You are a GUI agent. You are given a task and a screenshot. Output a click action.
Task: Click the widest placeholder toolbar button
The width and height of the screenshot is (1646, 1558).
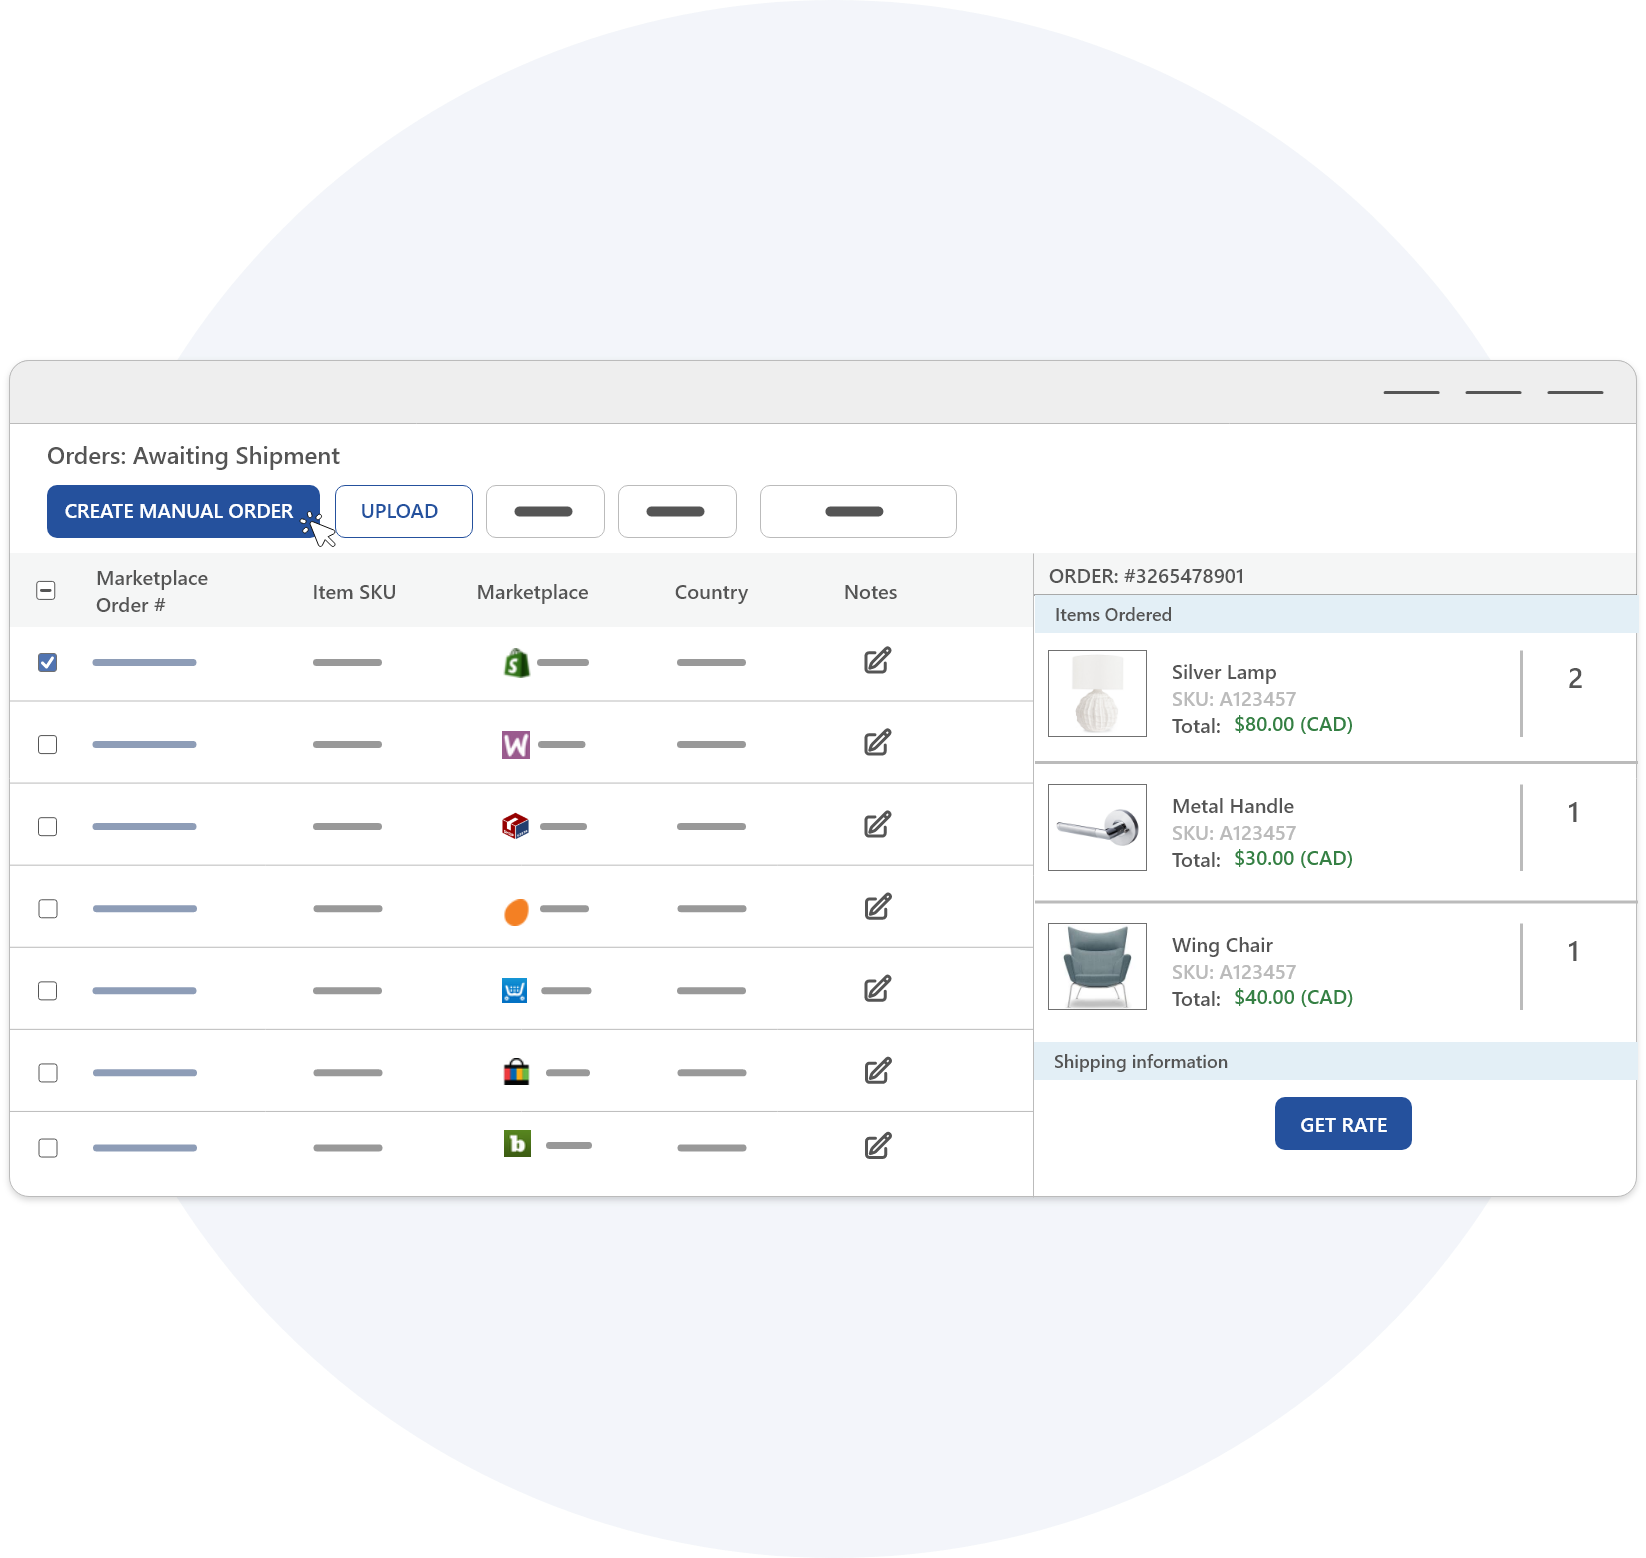[x=858, y=511]
